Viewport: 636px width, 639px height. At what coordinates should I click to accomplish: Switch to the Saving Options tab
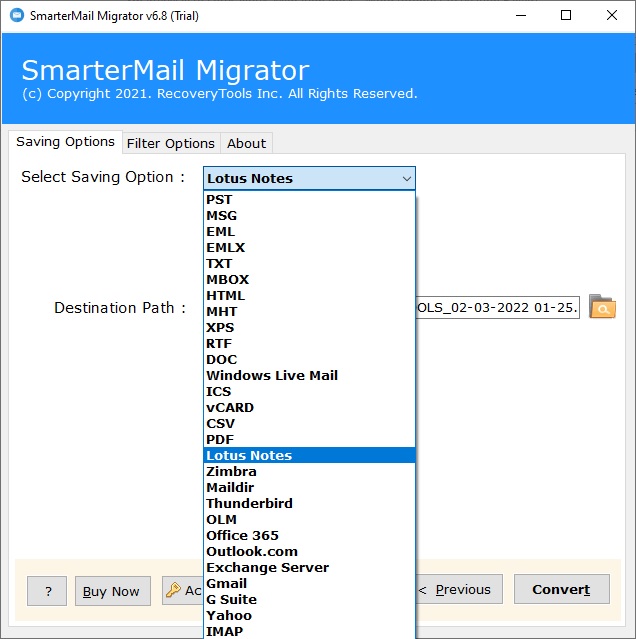(x=65, y=142)
